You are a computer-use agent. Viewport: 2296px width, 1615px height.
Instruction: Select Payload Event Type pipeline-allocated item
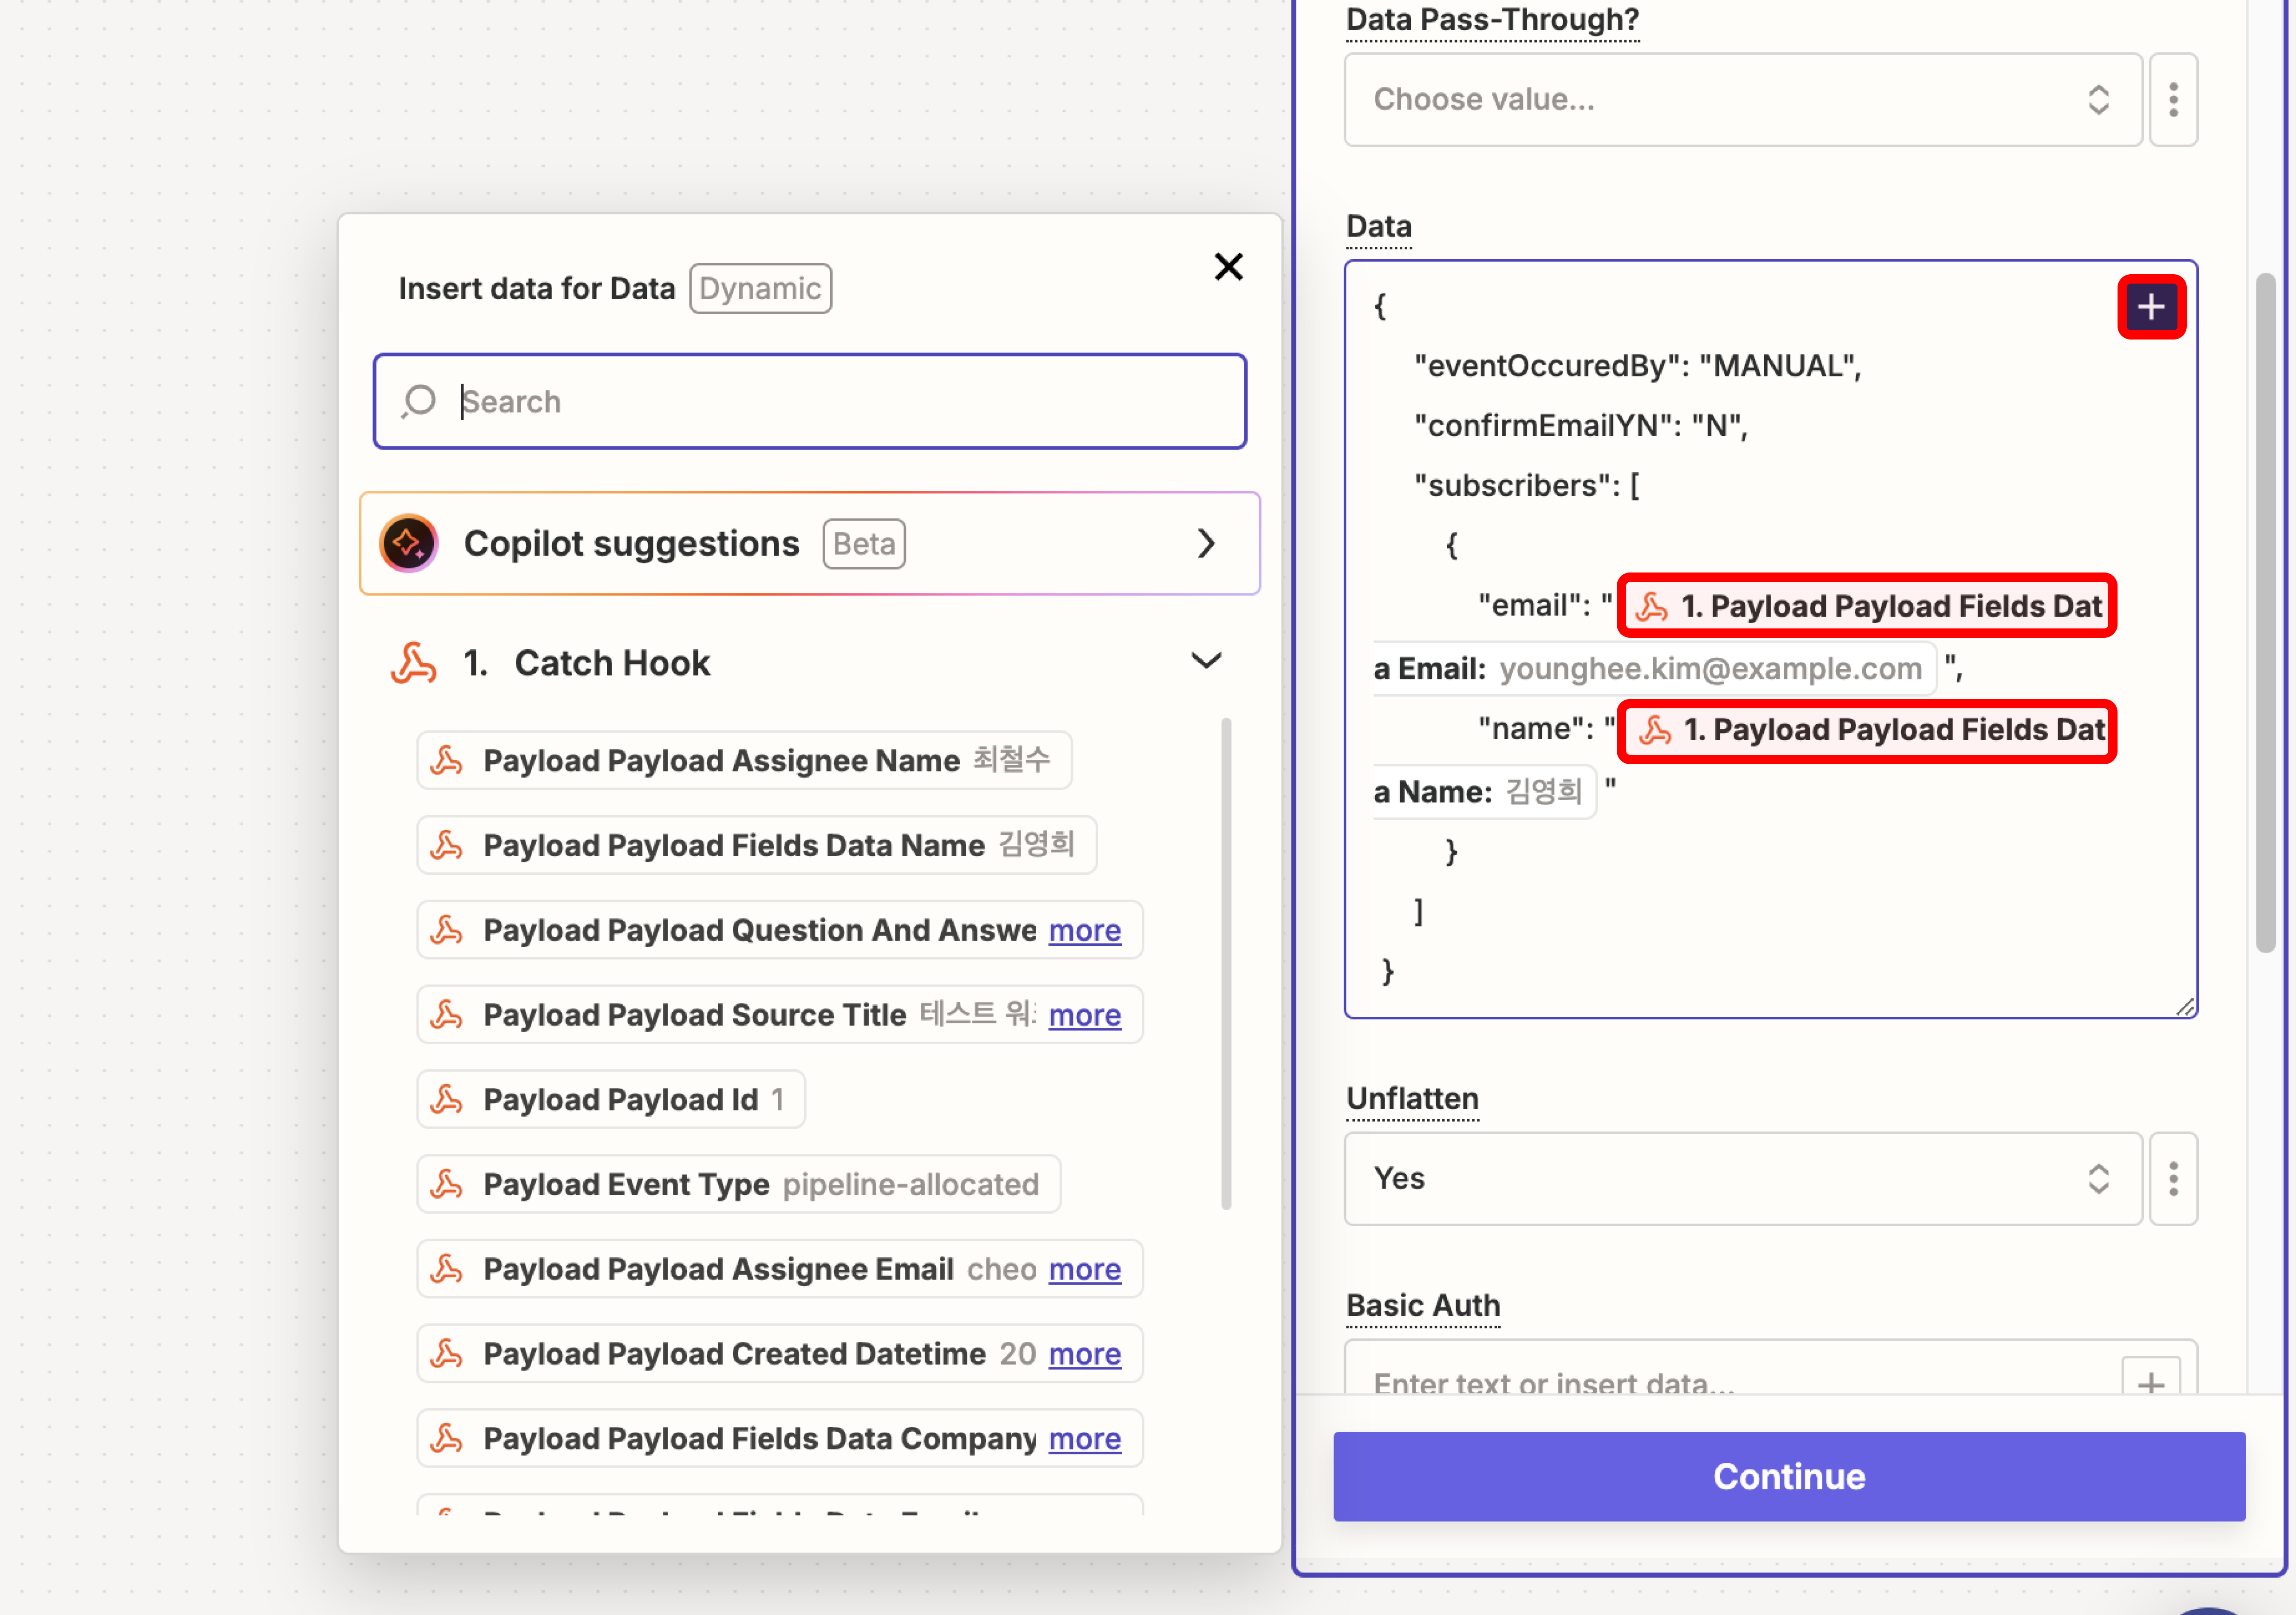(738, 1184)
